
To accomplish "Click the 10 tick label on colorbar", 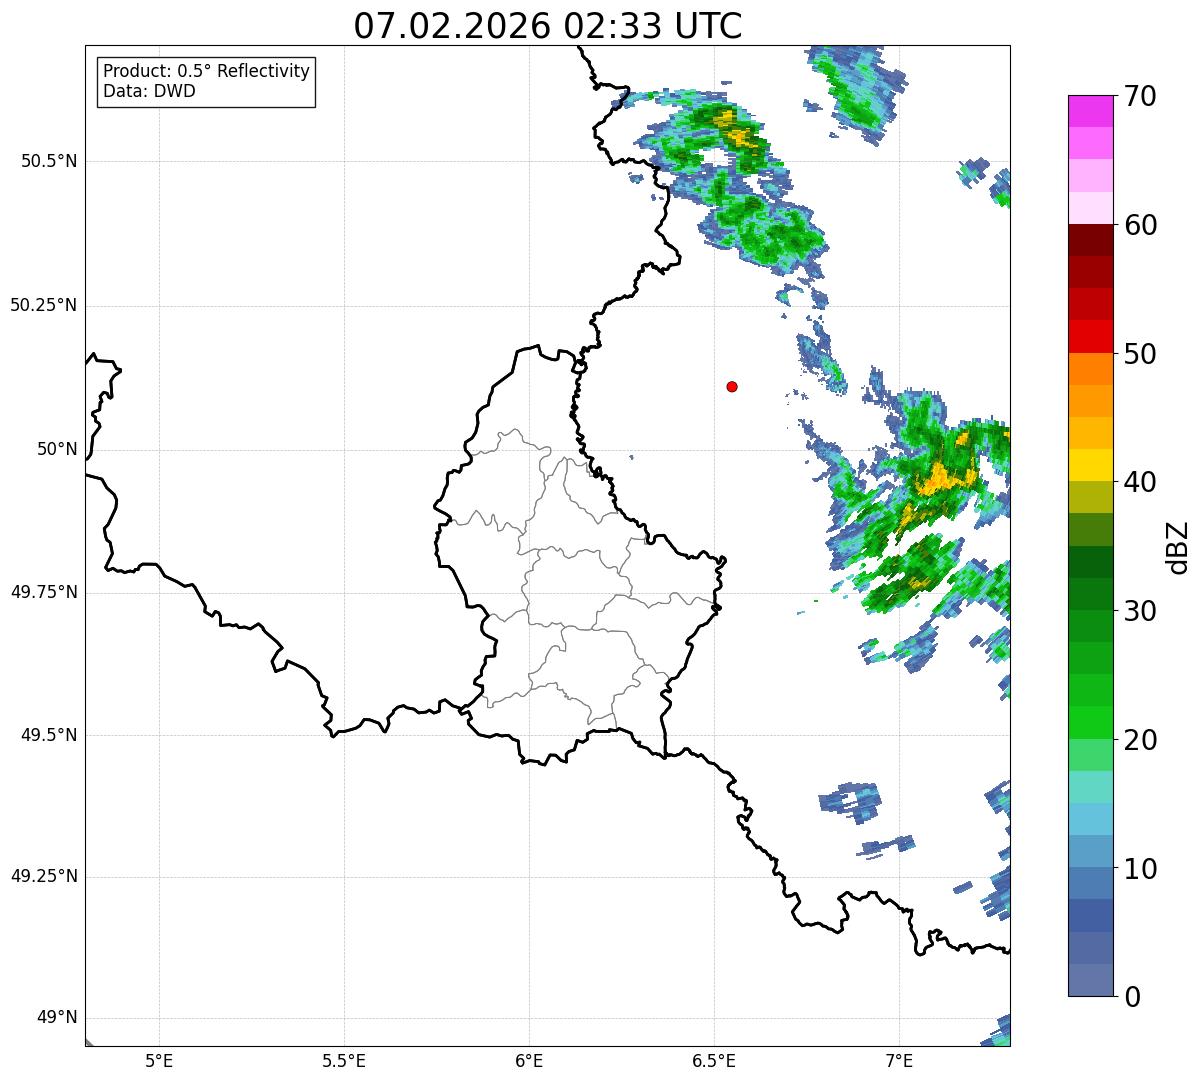I will coord(1140,868).
